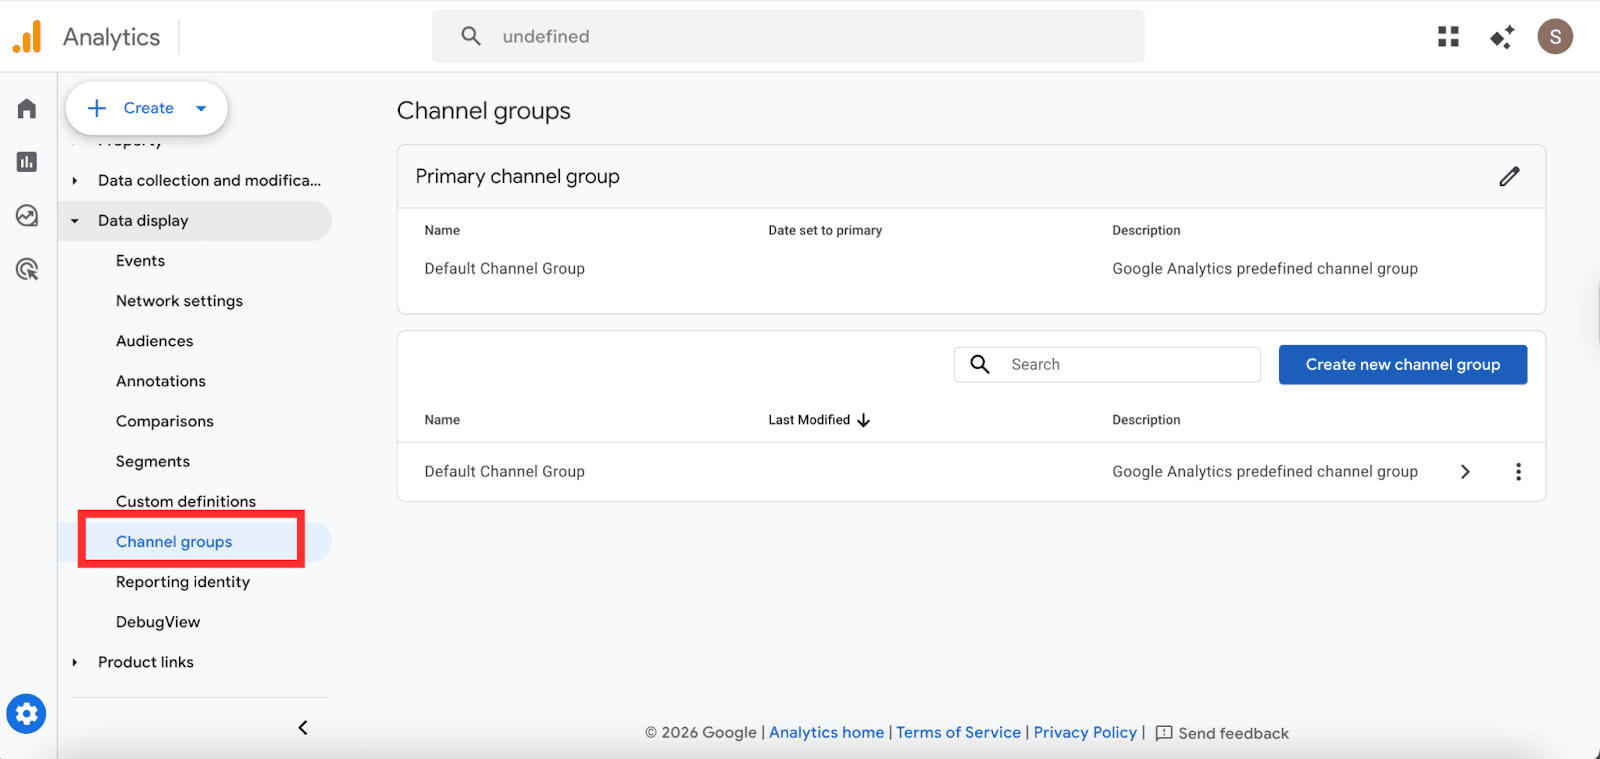Image resolution: width=1600 pixels, height=759 pixels.
Task: Focus the channel group Search field
Action: (1107, 364)
